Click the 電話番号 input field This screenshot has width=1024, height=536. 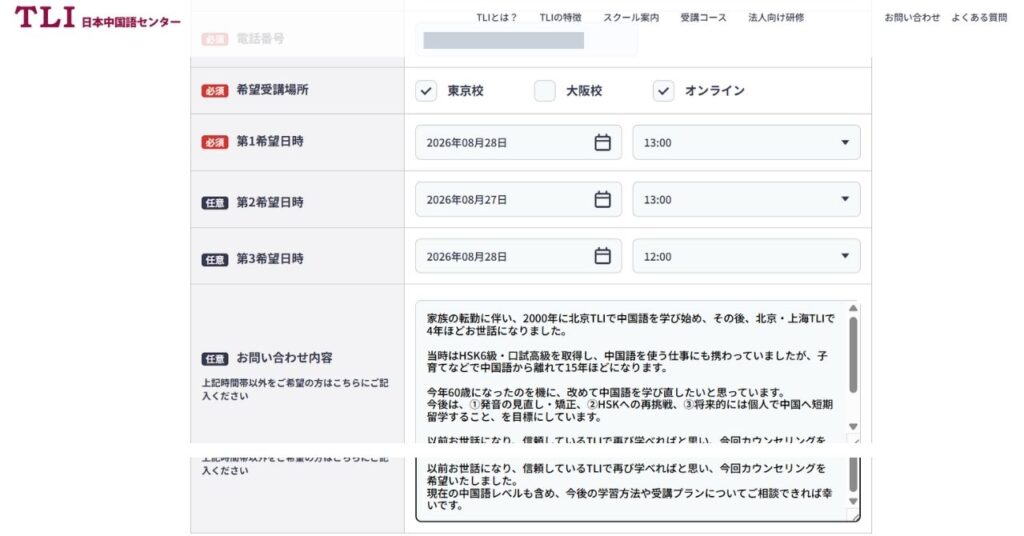point(526,40)
